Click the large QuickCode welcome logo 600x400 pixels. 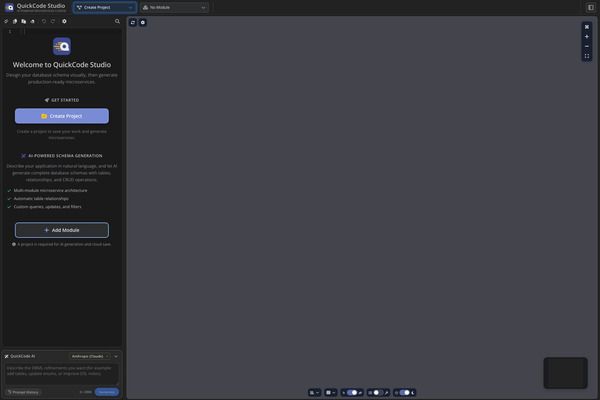point(62,46)
